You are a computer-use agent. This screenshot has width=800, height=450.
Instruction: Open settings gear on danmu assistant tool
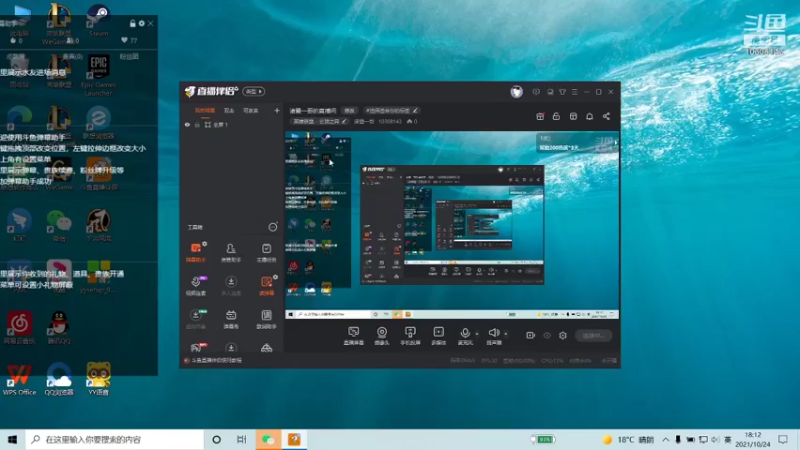pos(205,244)
